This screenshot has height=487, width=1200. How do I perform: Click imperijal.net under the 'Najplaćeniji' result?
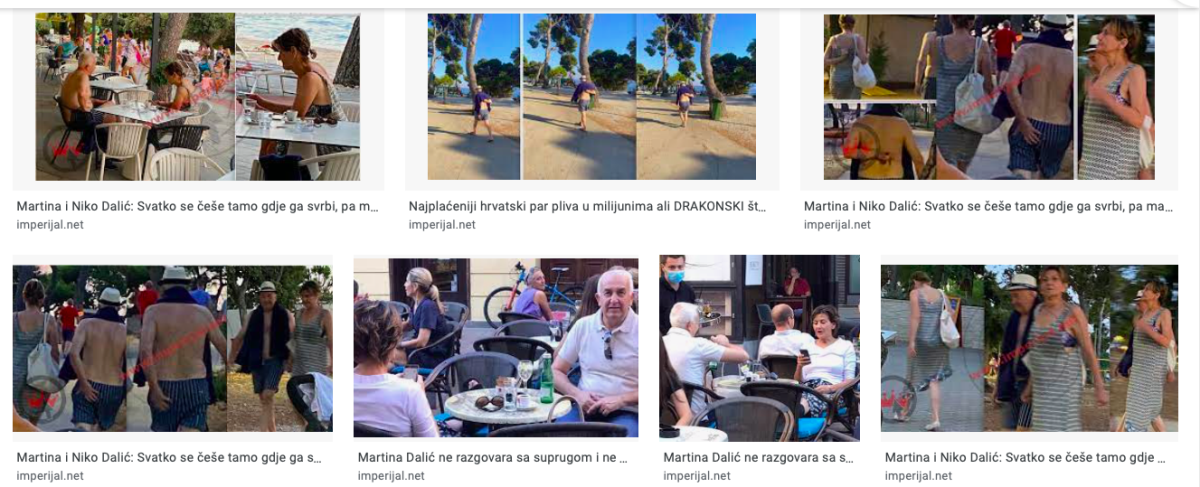pos(442,225)
